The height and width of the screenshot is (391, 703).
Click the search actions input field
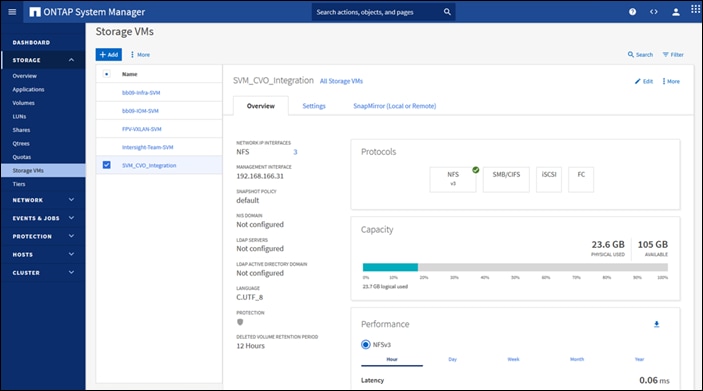(x=379, y=12)
